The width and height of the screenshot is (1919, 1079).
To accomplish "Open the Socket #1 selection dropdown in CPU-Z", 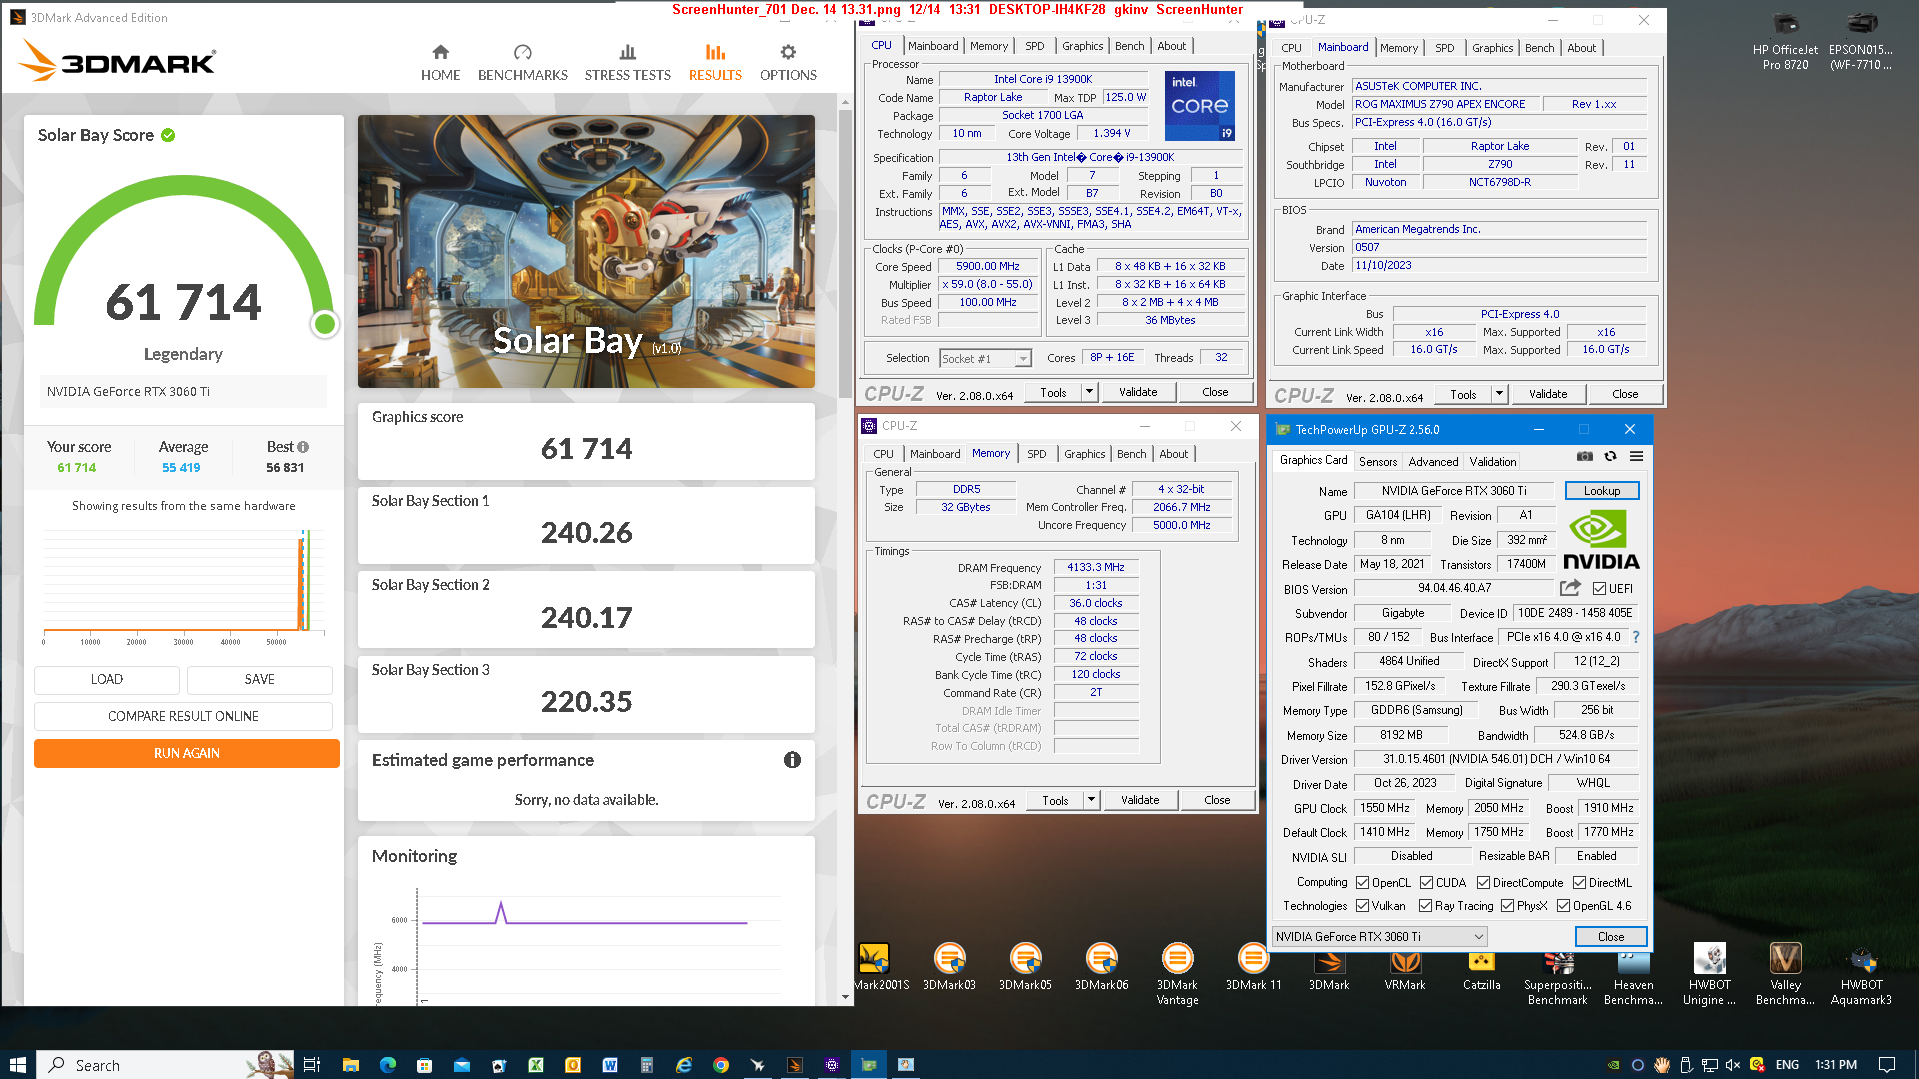I will pos(985,359).
